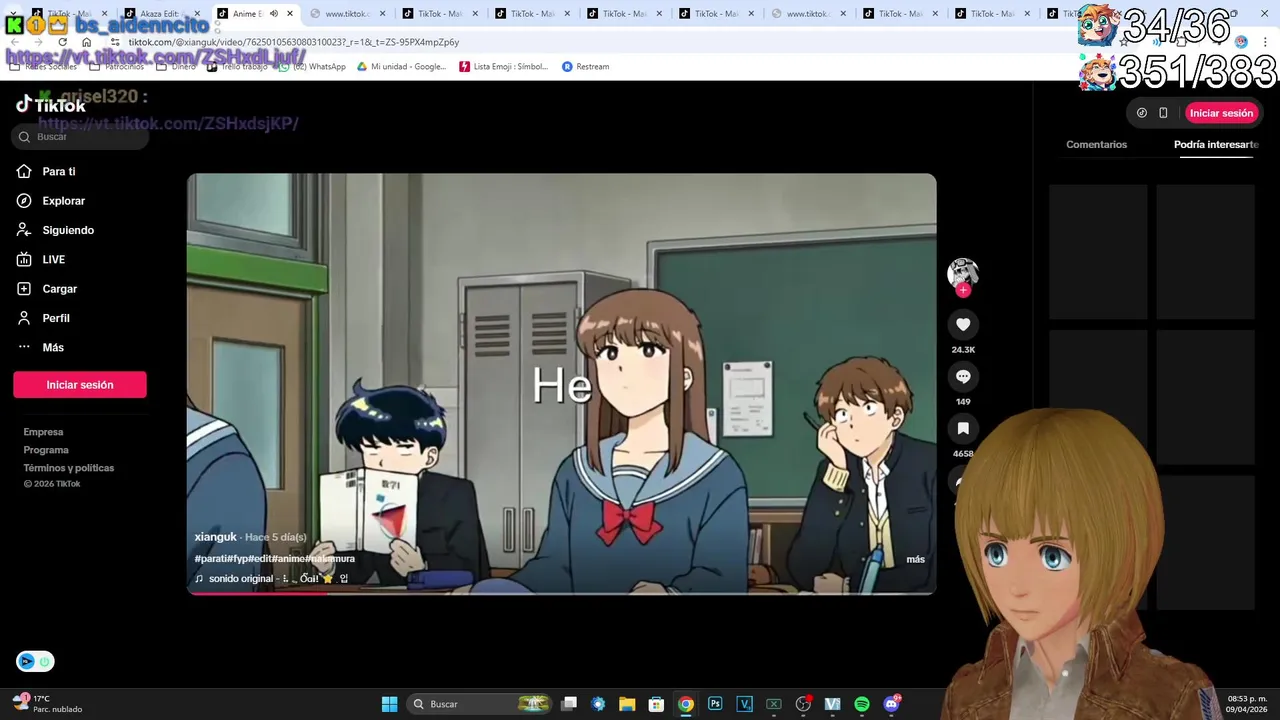
Task: Open the Para ti feed
Action: coord(46,171)
